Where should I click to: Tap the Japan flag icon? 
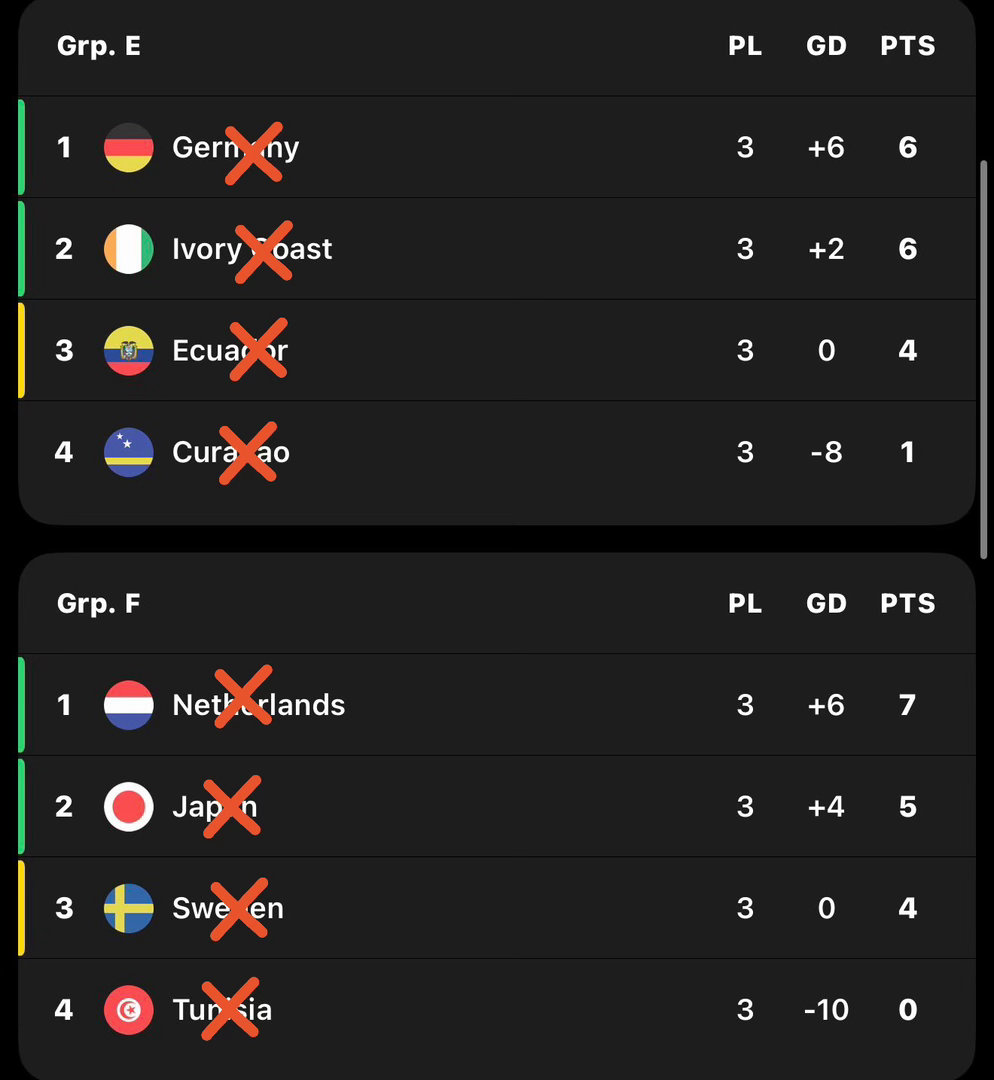click(x=129, y=807)
